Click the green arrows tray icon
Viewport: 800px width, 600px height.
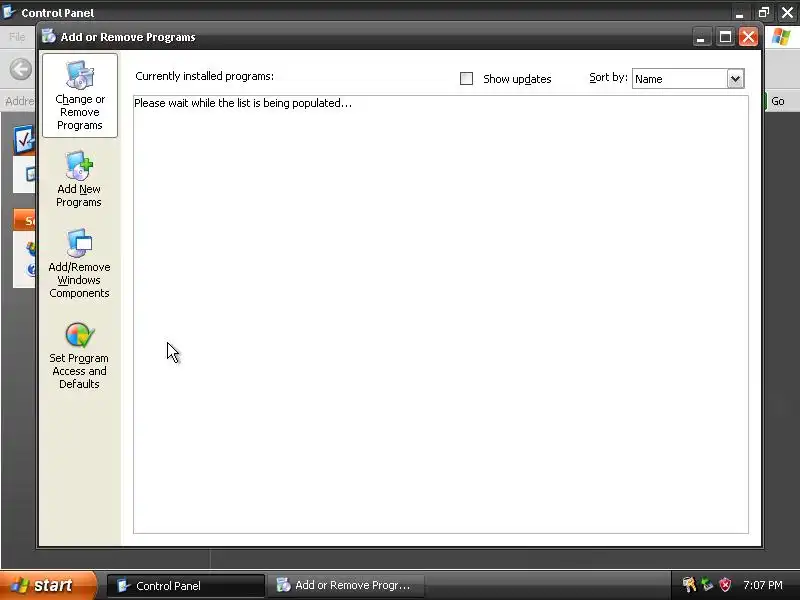pos(707,585)
